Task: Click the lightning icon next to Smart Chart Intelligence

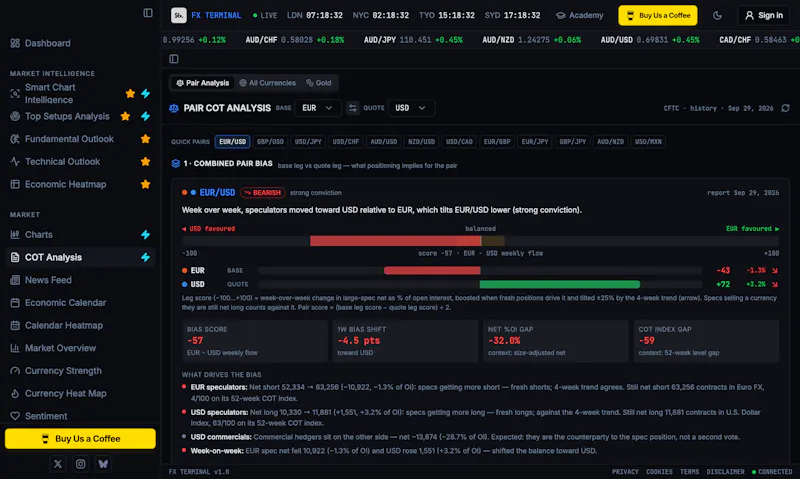Action: [x=145, y=93]
